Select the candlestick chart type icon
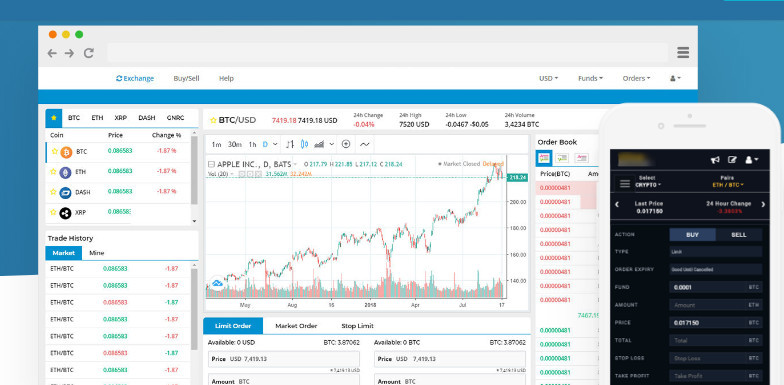The width and height of the screenshot is (784, 385). point(304,144)
